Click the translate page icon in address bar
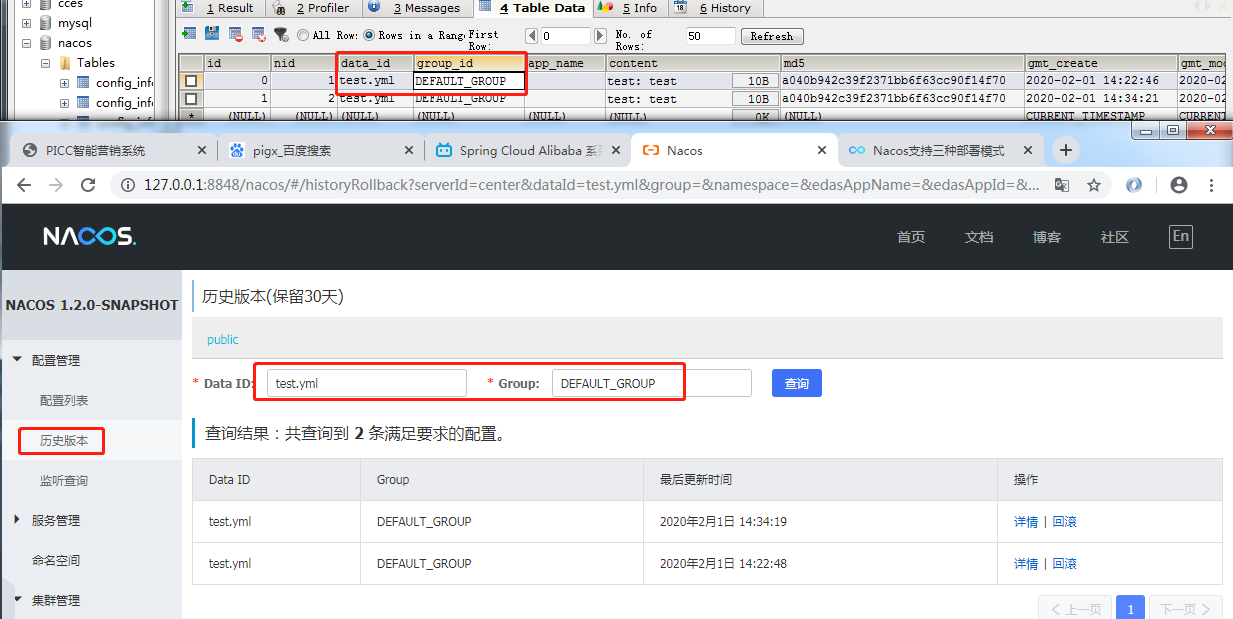 coord(1062,185)
